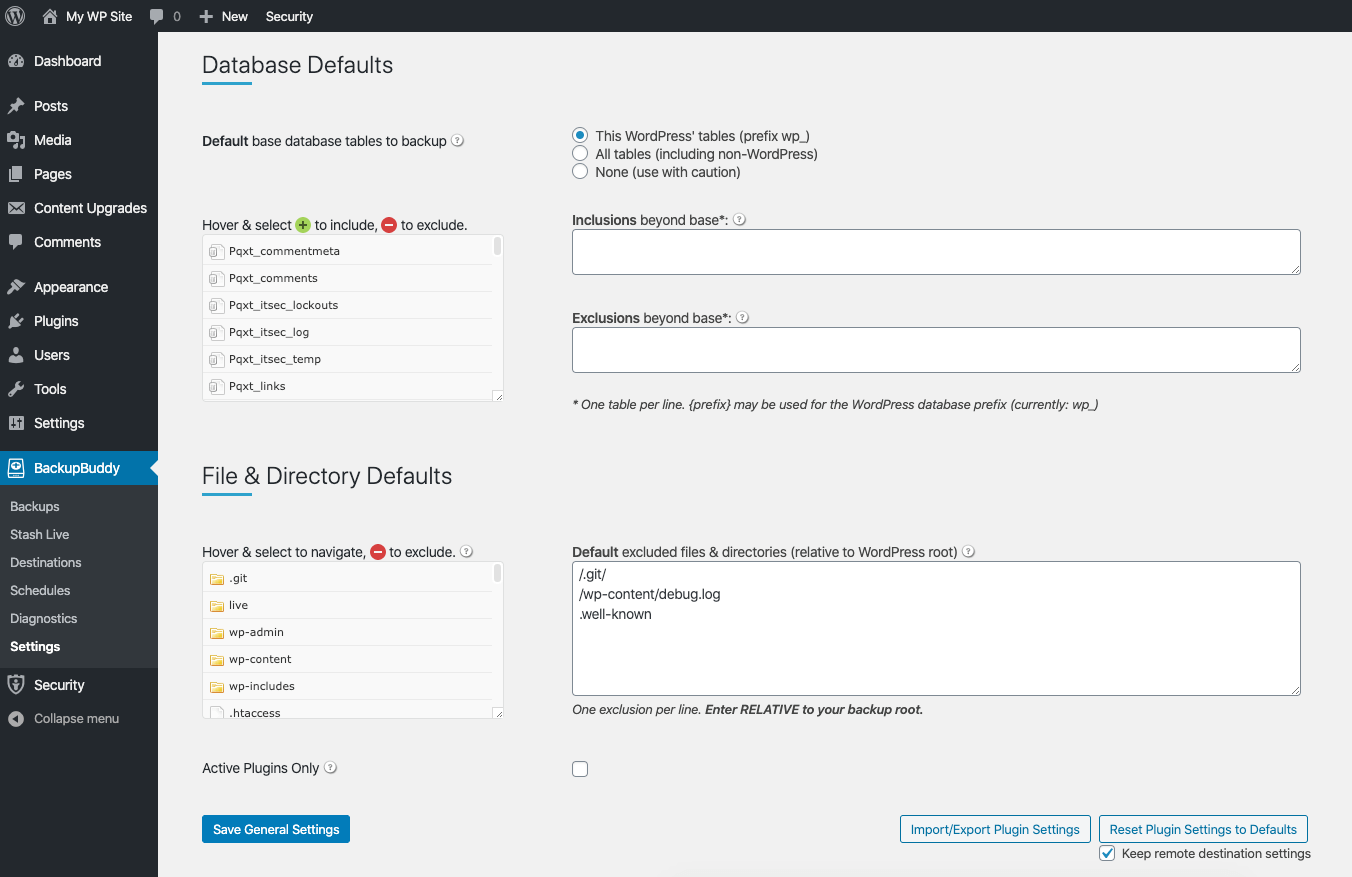
Task: Select Pqxt_links table row
Action: (347, 386)
